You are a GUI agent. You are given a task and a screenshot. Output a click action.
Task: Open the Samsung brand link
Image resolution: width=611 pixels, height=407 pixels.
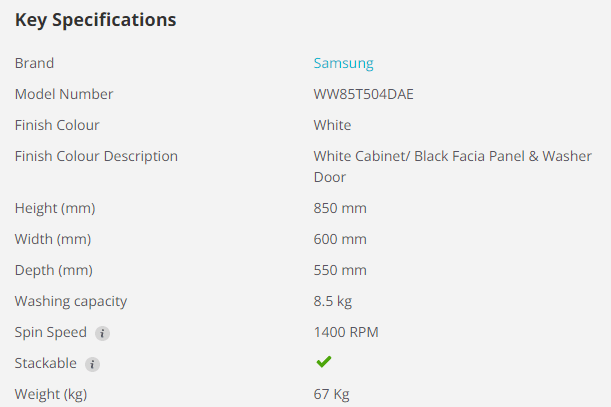pos(343,63)
